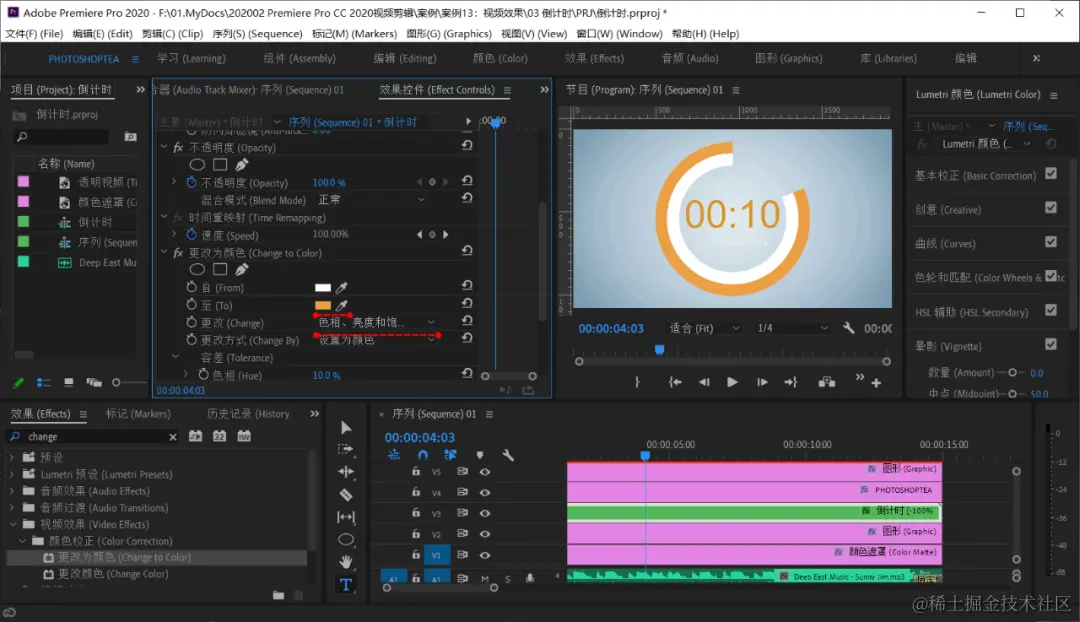Toggle V3 track visibility eye
This screenshot has width=1080, height=622.
(x=485, y=513)
